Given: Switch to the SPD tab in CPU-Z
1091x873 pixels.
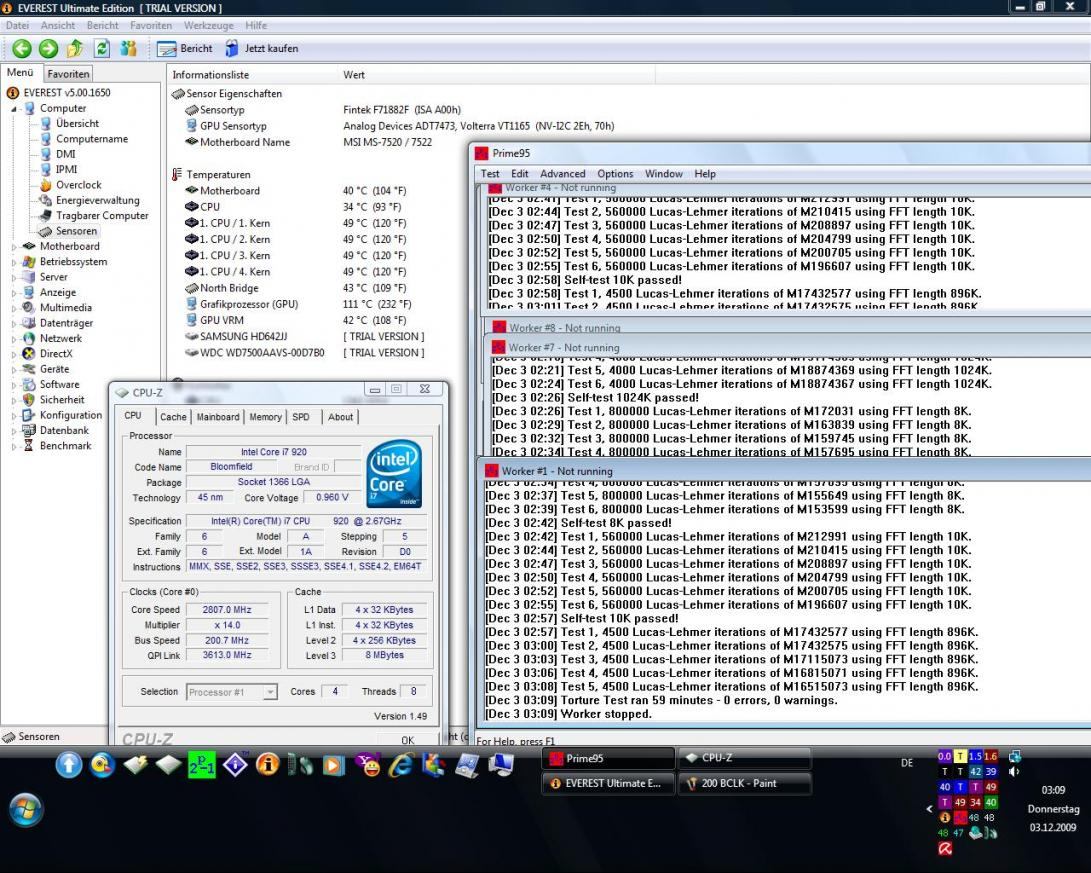Looking at the screenshot, I should pyautogui.click(x=301, y=417).
